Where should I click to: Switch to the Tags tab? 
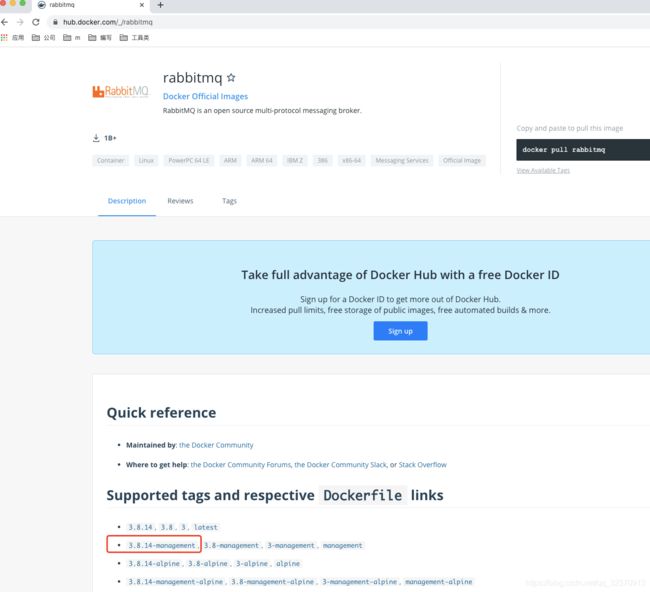click(229, 201)
